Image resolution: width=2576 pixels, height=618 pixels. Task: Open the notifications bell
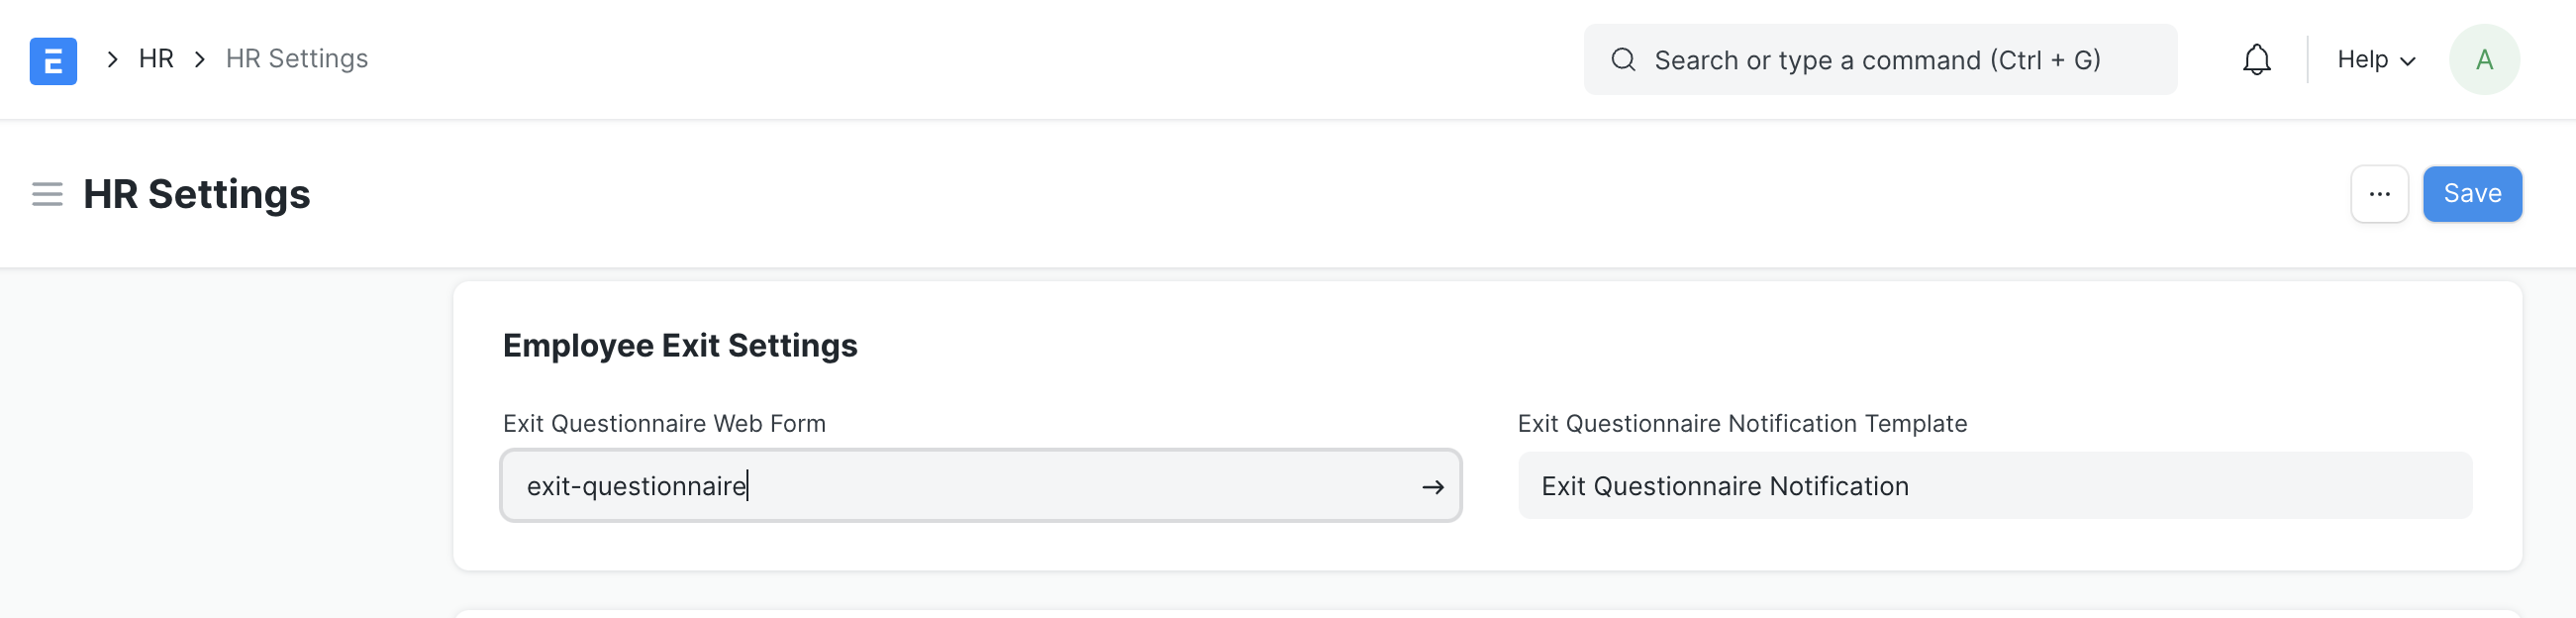[2256, 60]
